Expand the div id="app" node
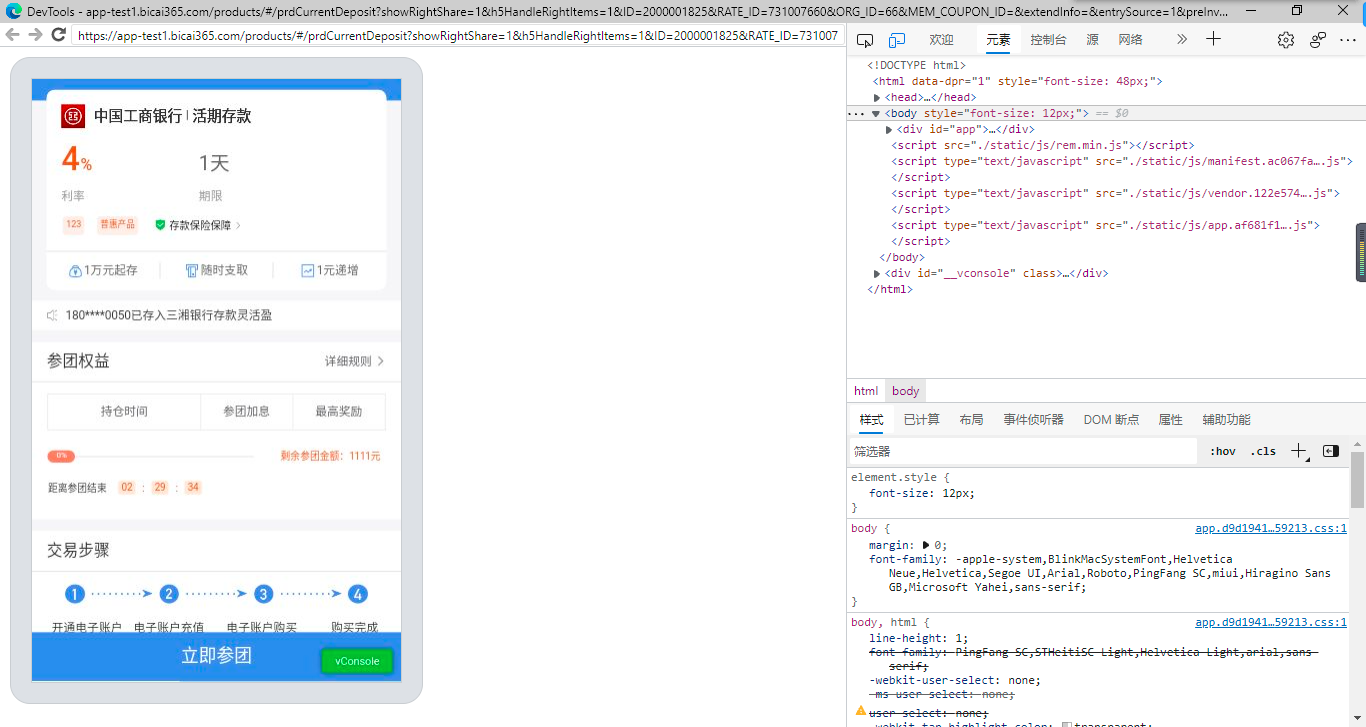Viewport: 1366px width, 727px height. tap(889, 130)
